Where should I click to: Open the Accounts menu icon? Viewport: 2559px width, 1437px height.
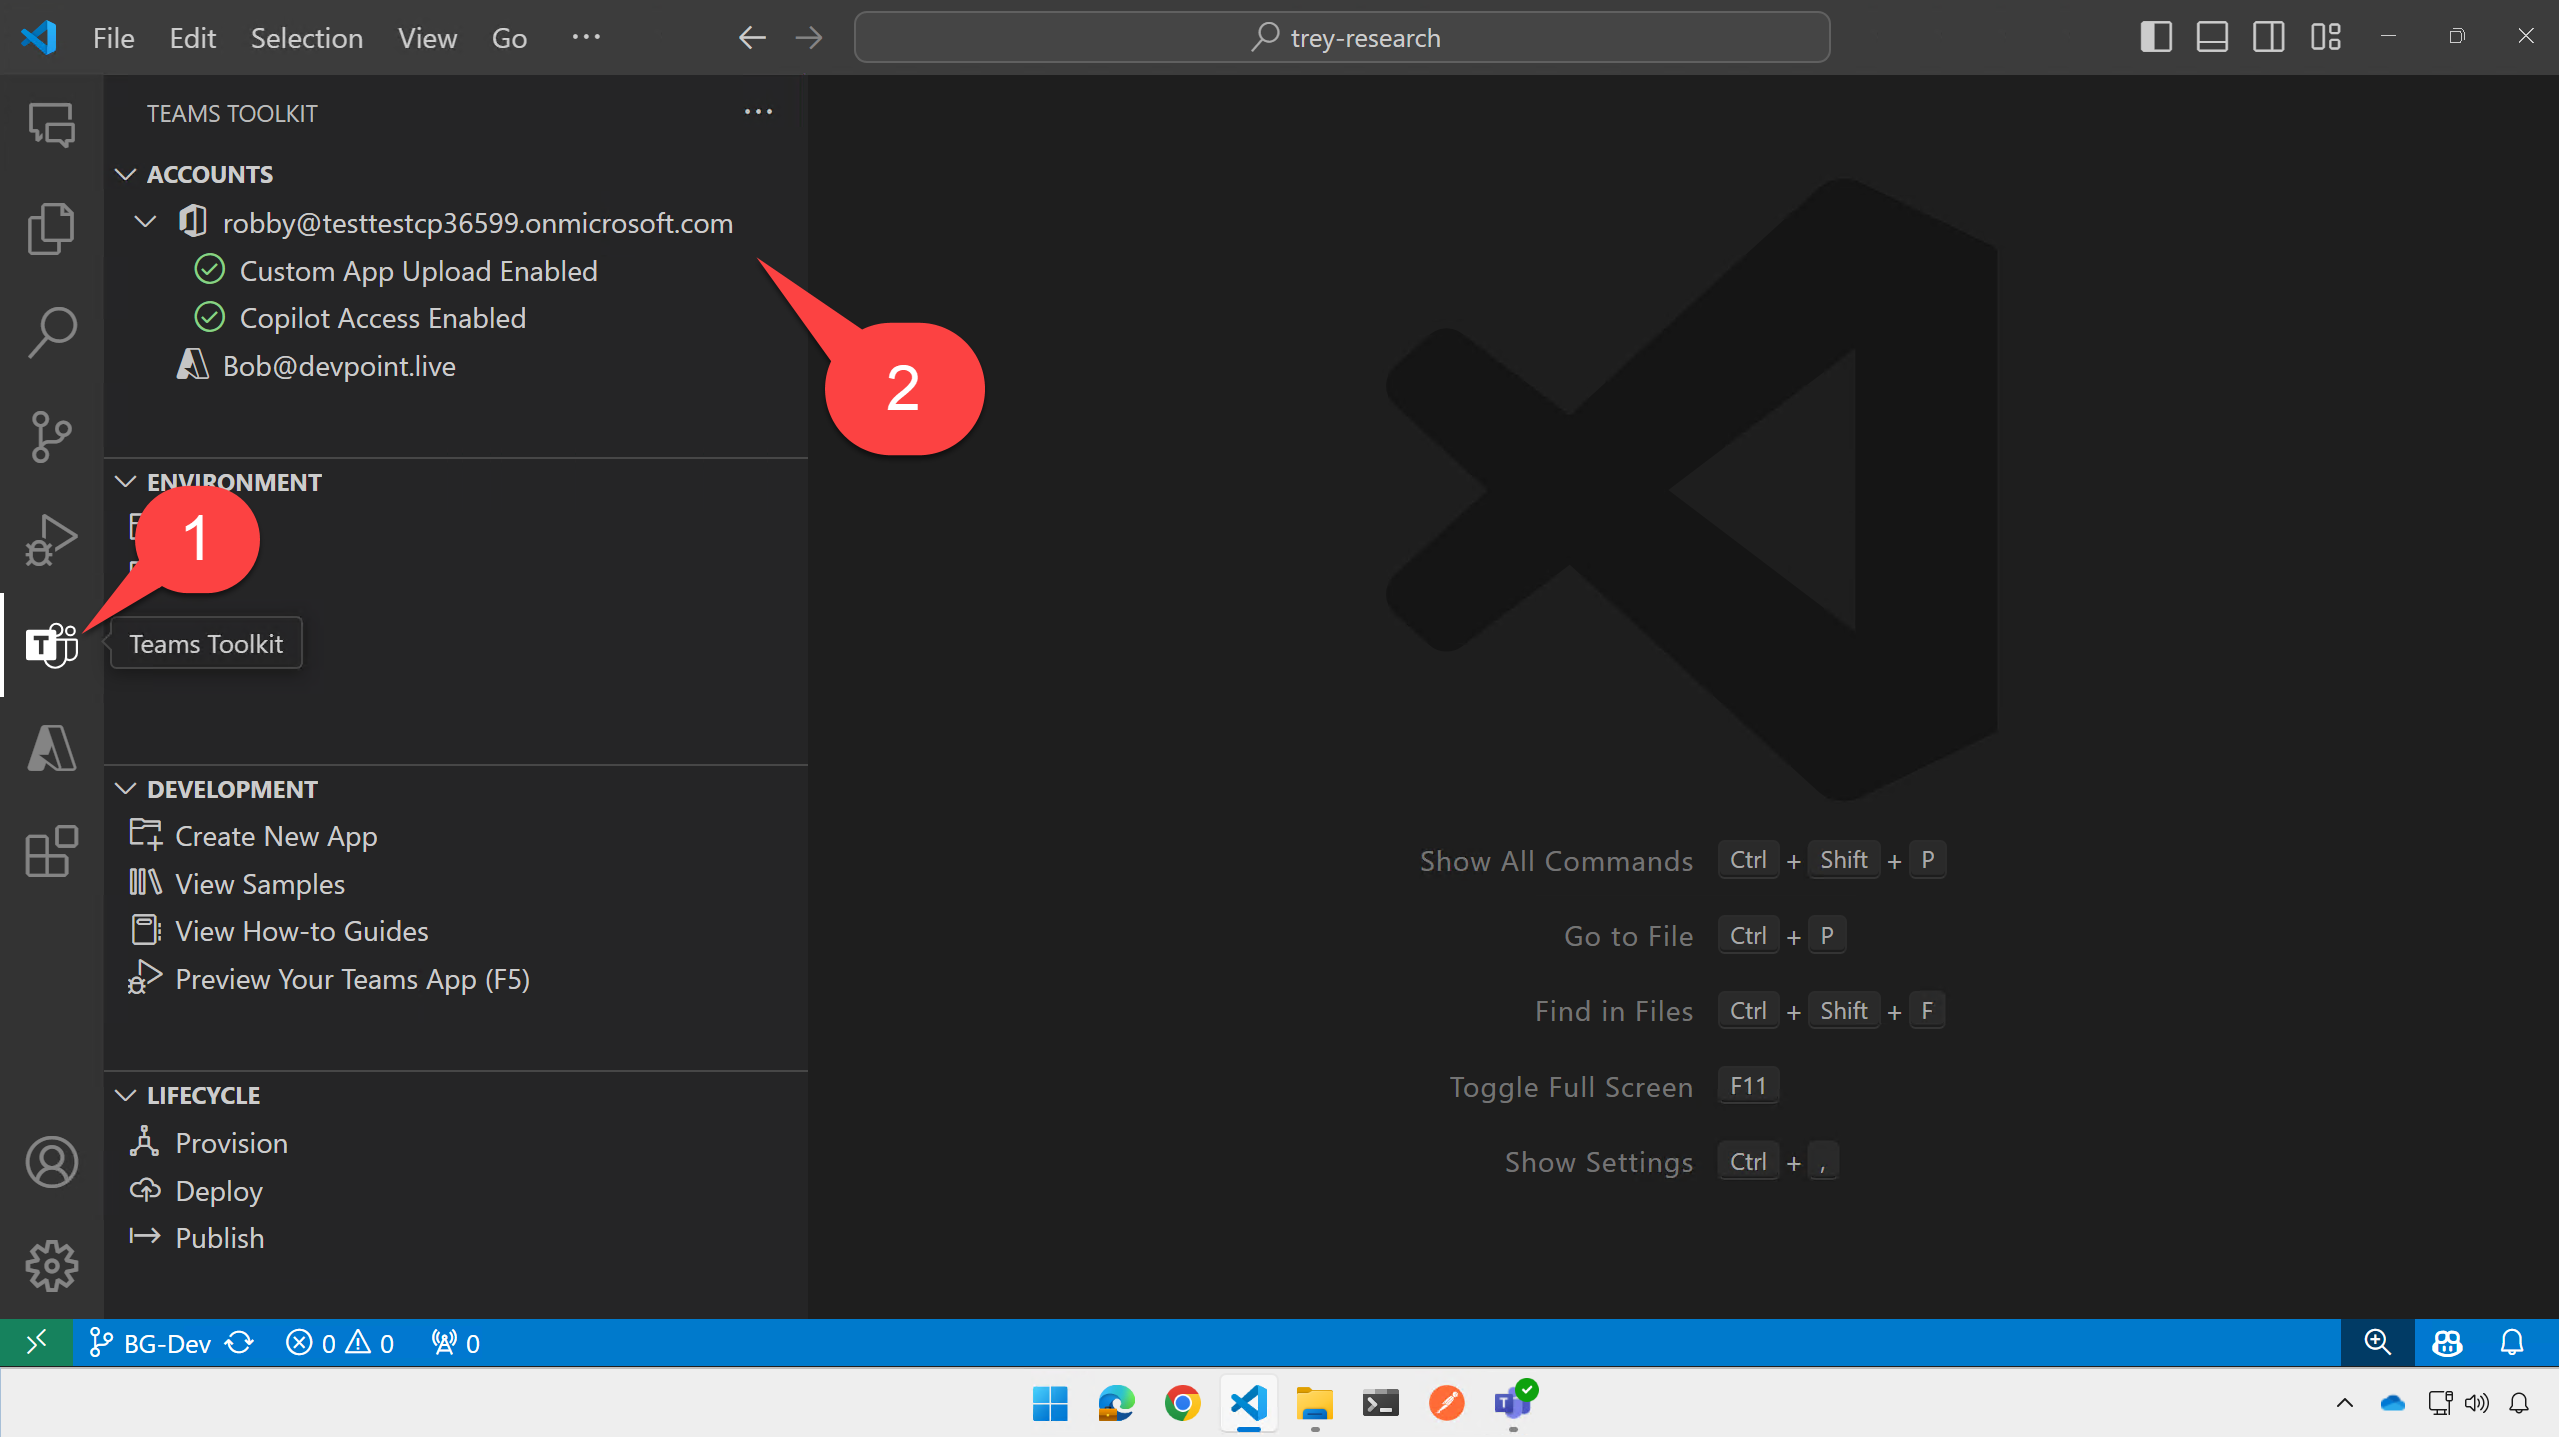pyautogui.click(x=51, y=1162)
